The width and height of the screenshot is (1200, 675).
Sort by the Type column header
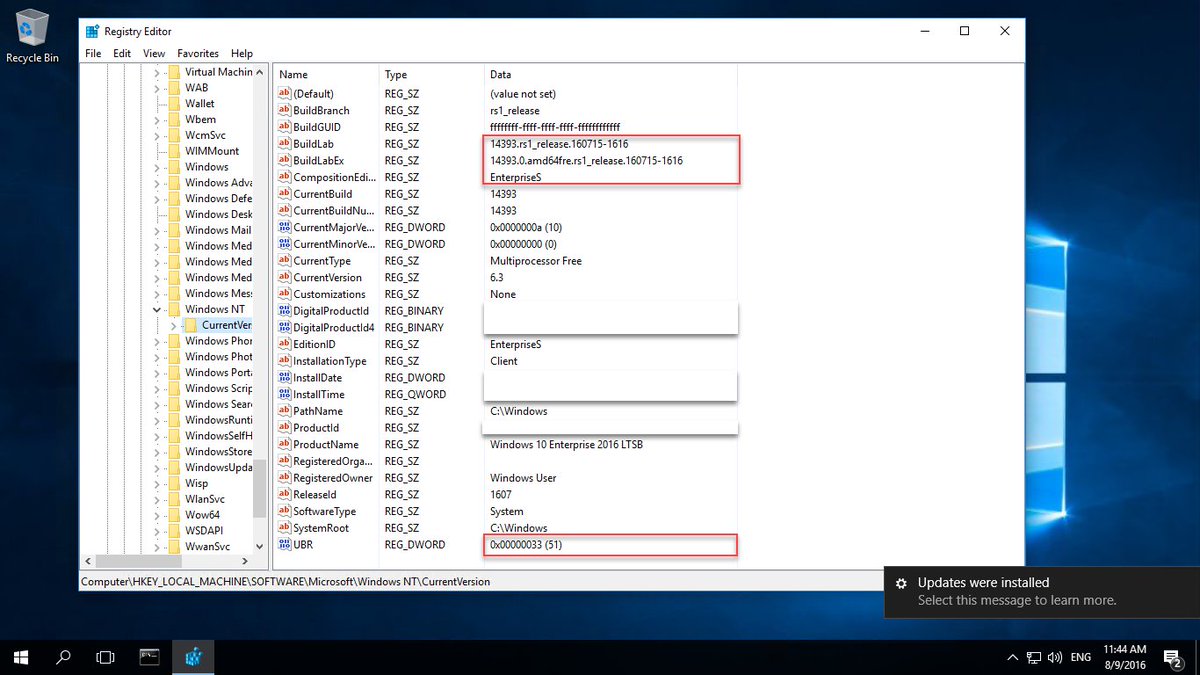tap(431, 75)
